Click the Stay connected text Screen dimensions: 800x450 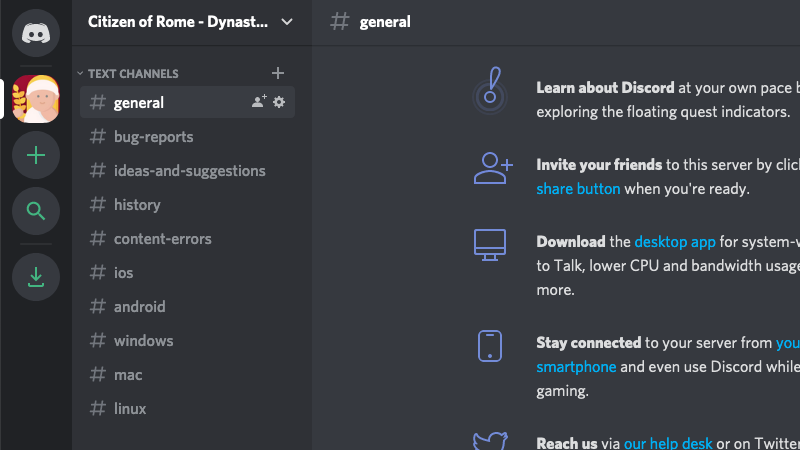588,343
